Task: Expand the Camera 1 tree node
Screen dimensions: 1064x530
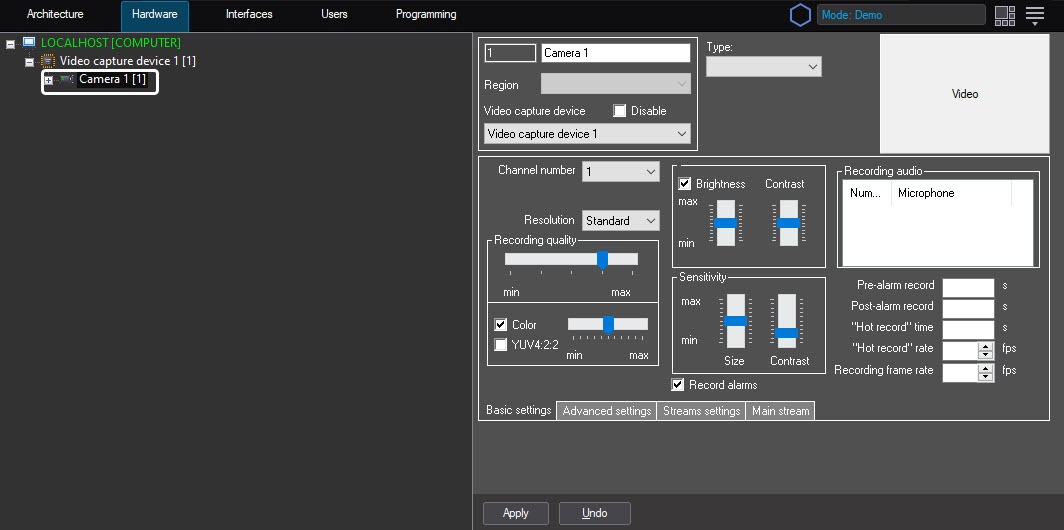Action: click(x=48, y=80)
